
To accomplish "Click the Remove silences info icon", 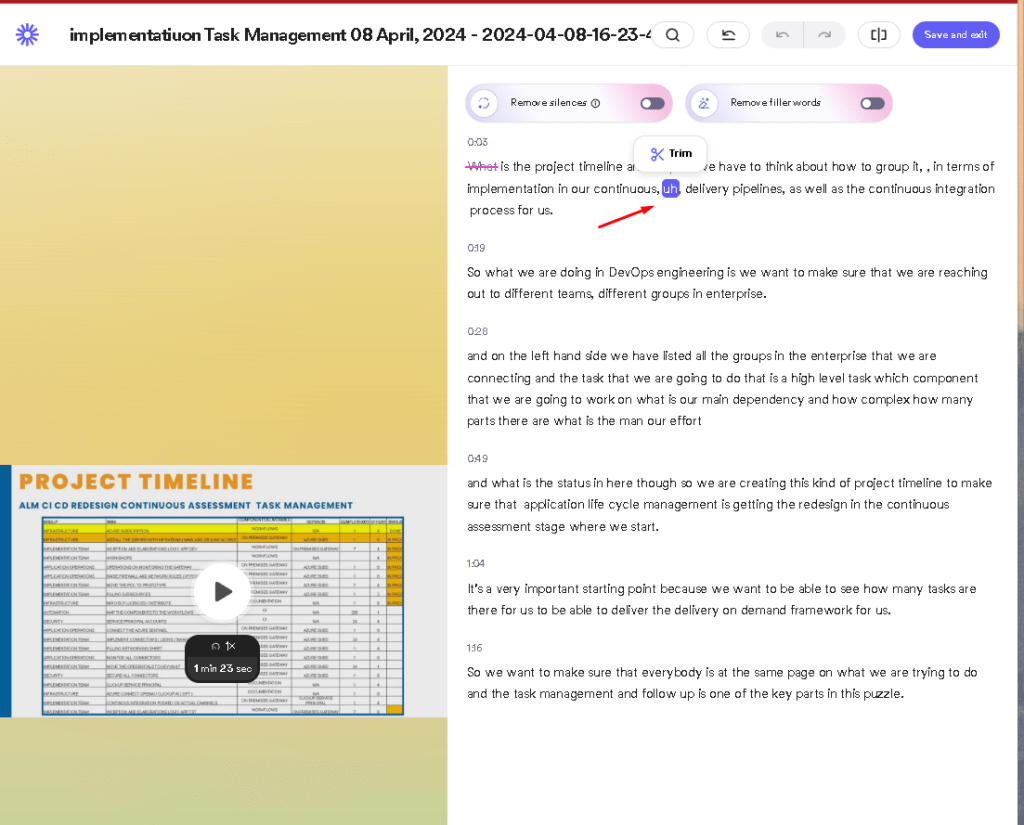I will (x=595, y=103).
